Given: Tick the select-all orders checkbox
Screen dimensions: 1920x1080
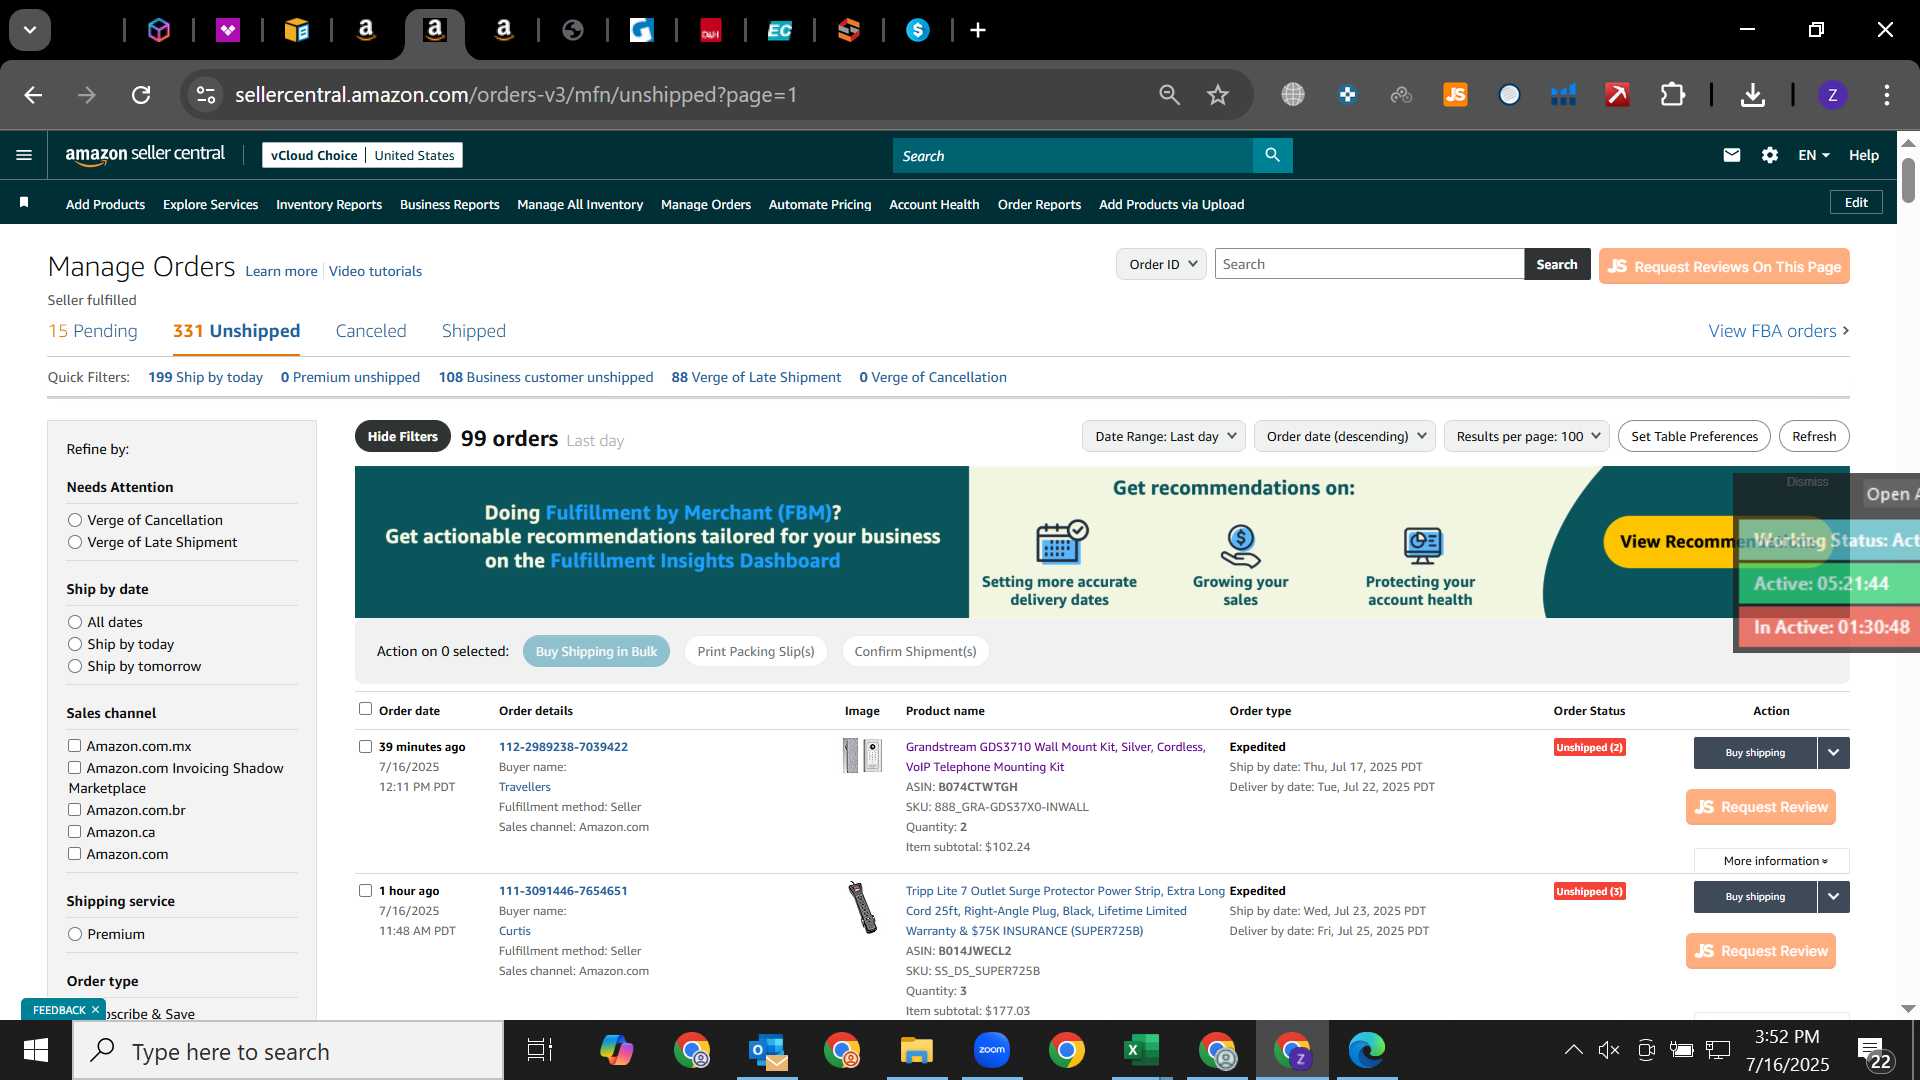Looking at the screenshot, I should tap(365, 709).
